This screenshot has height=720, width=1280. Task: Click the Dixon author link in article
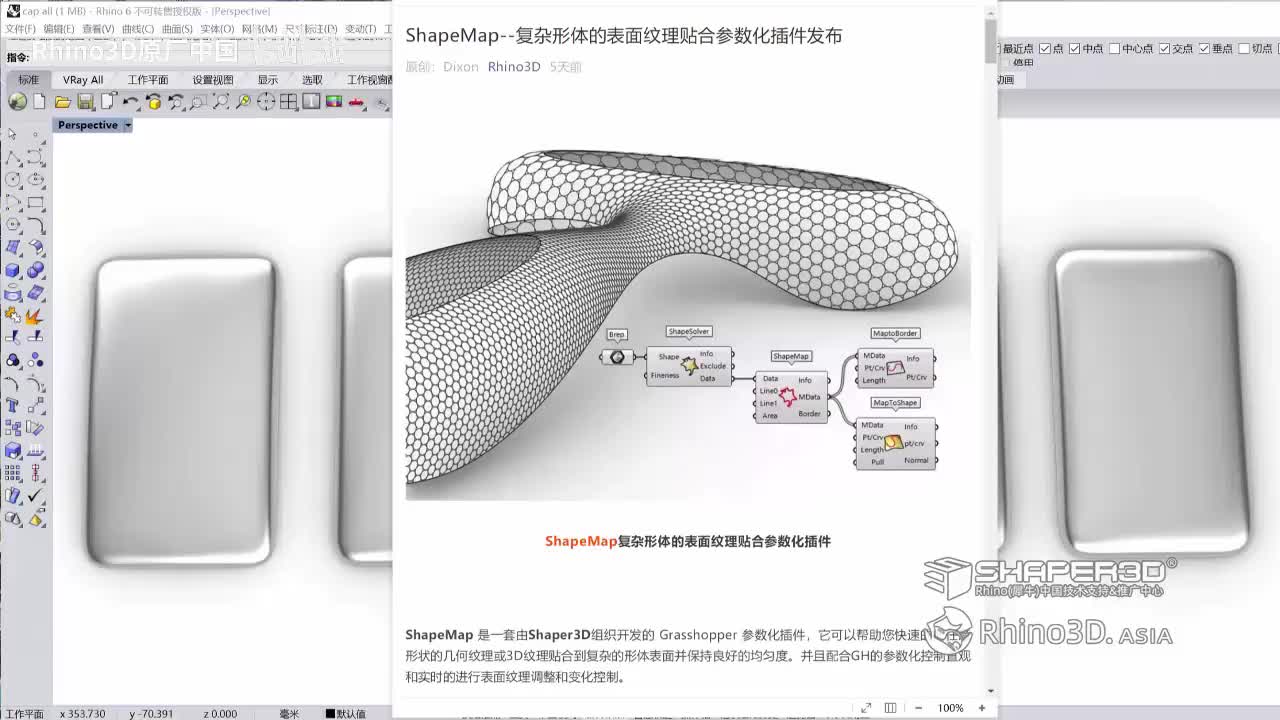(x=461, y=67)
